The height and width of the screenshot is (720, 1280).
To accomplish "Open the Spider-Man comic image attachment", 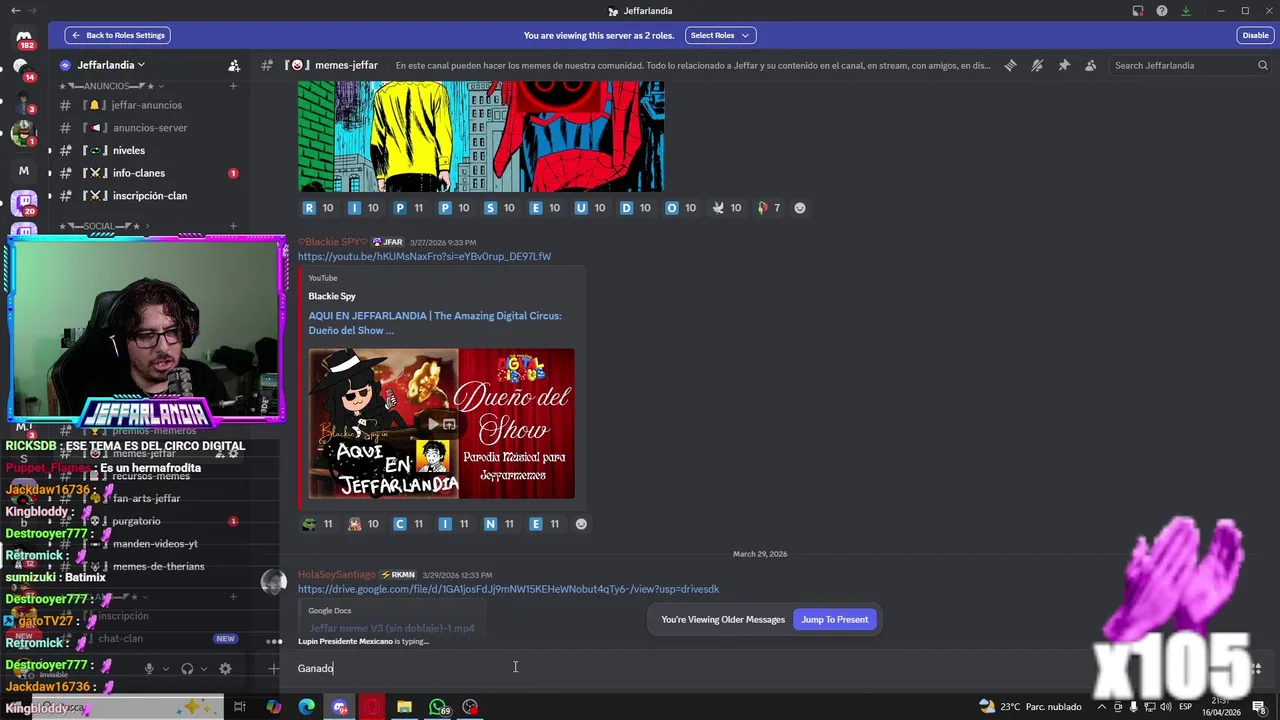I will (481, 136).
